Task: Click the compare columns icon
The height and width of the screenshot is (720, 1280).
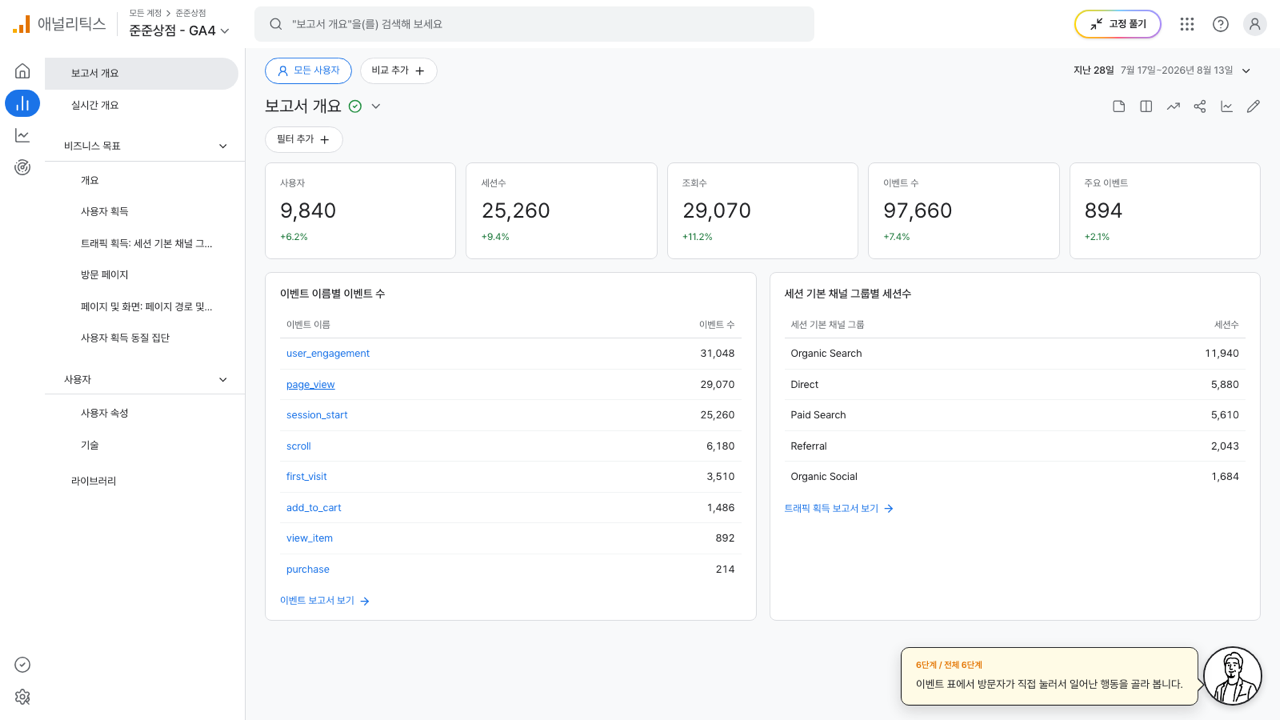Action: (1146, 106)
